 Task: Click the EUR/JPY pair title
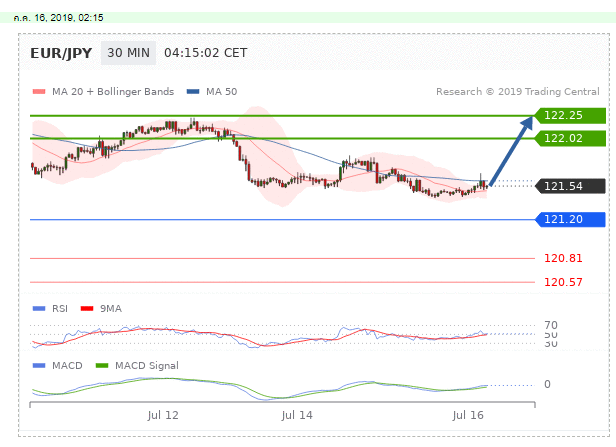coord(63,53)
